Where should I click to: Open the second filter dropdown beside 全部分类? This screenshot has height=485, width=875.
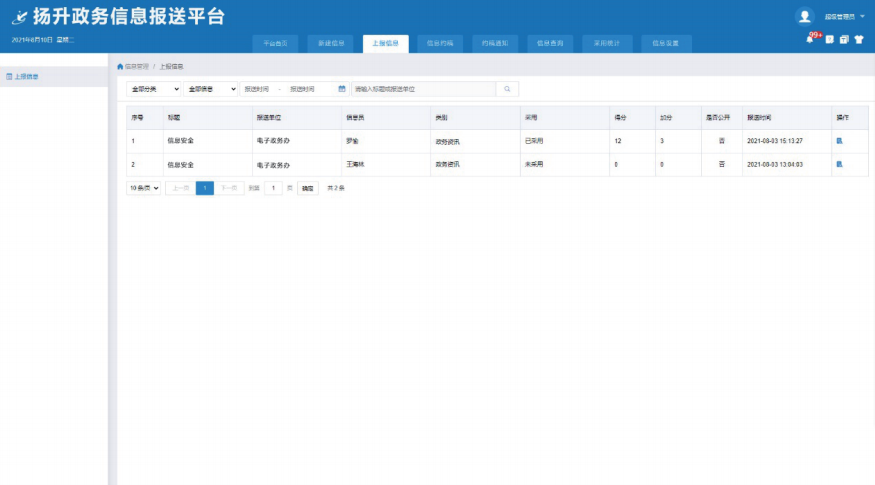point(210,89)
